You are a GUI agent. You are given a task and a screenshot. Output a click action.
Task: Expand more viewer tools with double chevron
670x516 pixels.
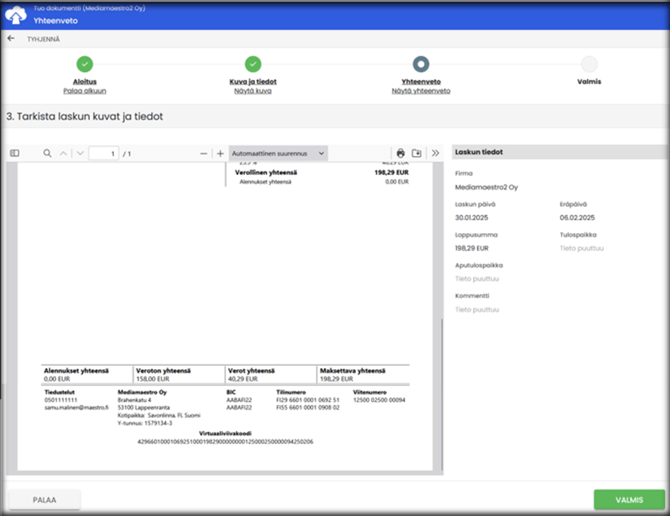[435, 153]
